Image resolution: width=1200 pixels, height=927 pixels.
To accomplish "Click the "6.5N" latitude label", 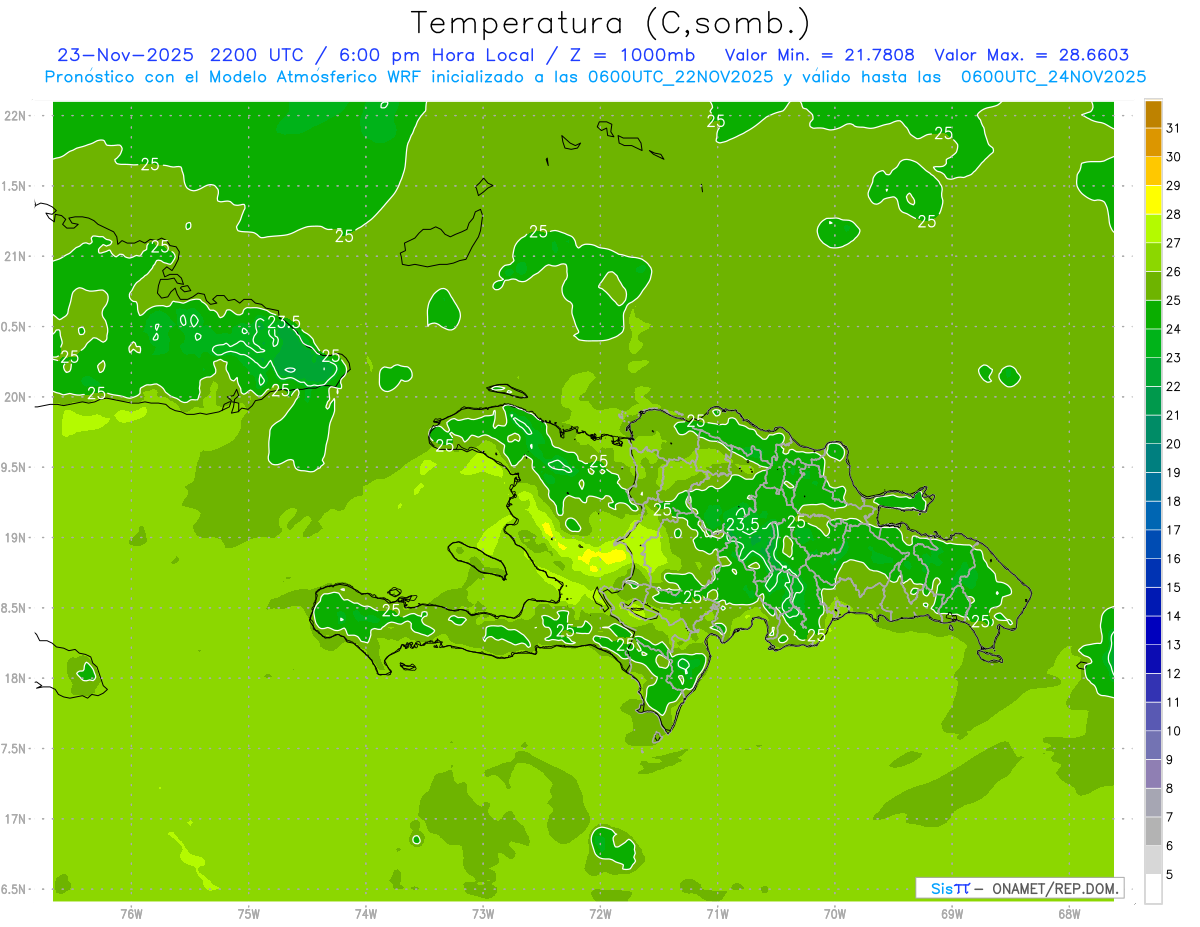I will (15, 889).
